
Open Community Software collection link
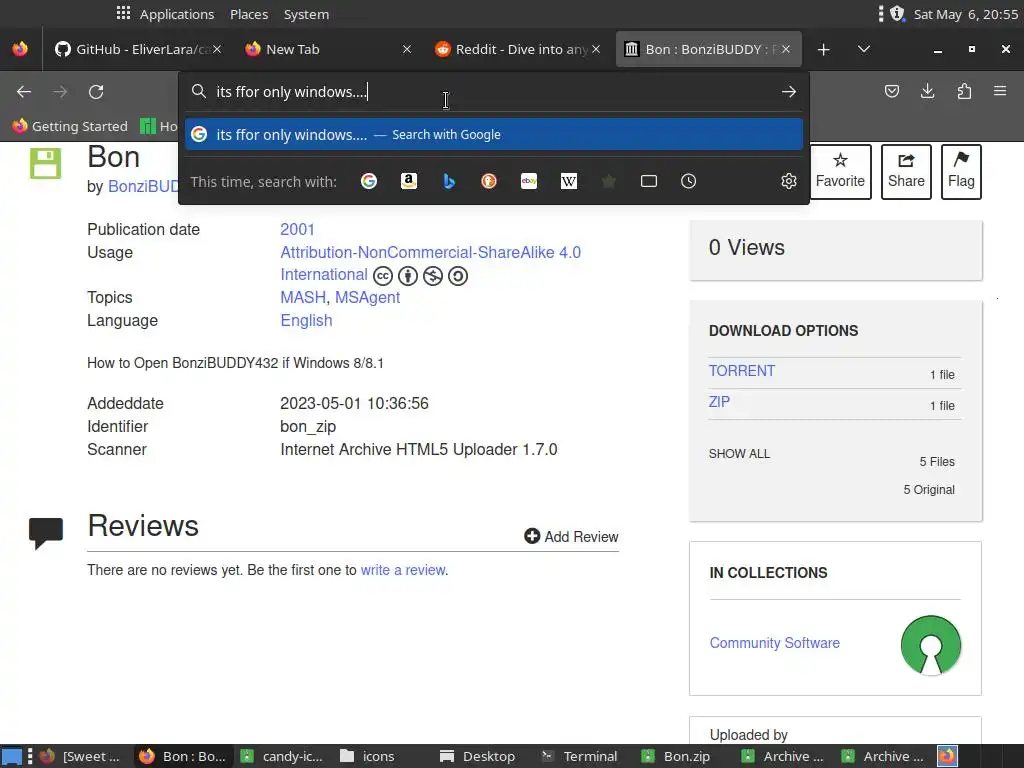(x=775, y=643)
